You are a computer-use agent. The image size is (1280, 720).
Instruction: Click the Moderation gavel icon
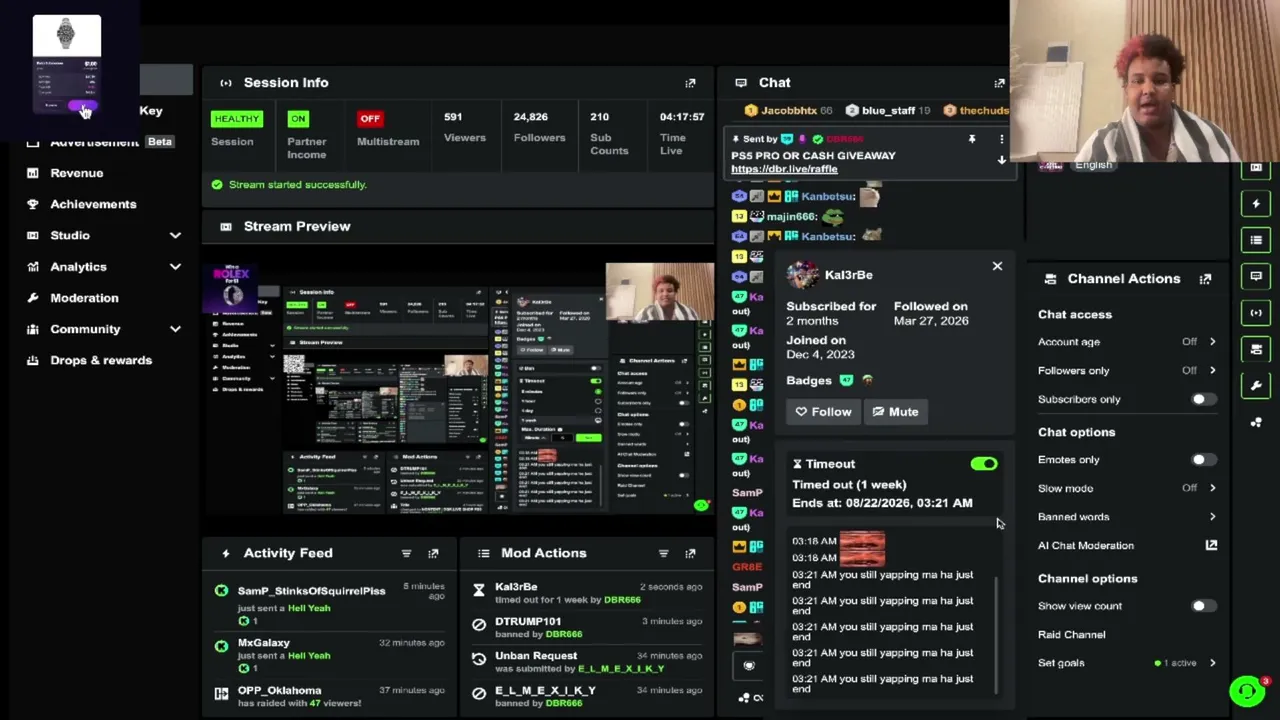(33, 298)
